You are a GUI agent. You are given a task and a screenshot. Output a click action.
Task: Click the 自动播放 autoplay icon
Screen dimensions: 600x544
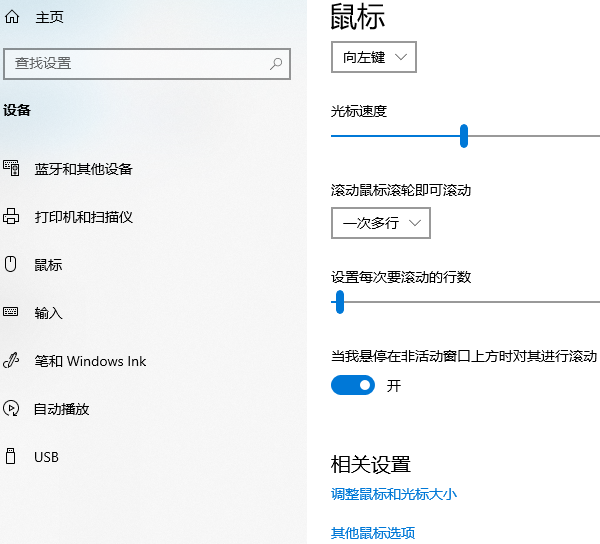(11, 408)
